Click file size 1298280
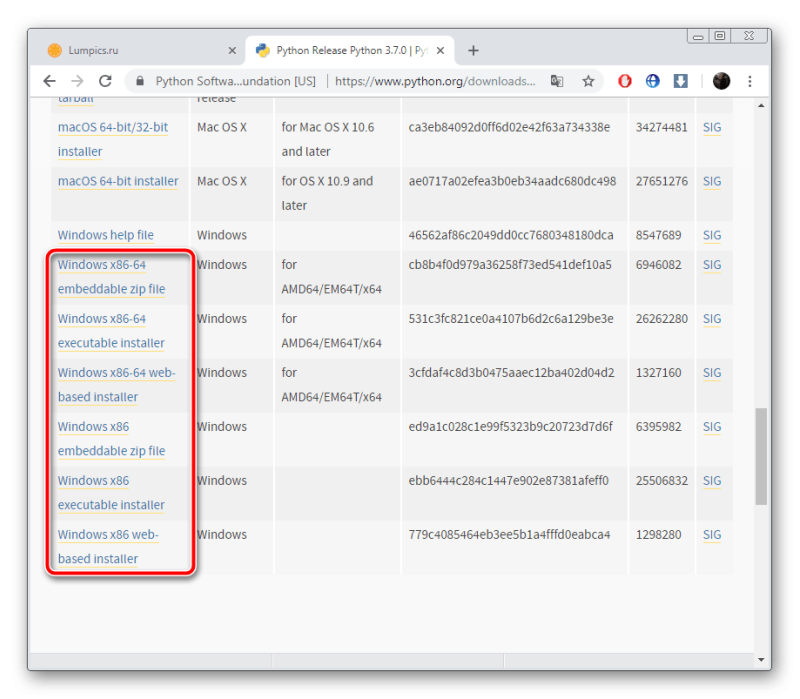800x699 pixels. click(658, 535)
